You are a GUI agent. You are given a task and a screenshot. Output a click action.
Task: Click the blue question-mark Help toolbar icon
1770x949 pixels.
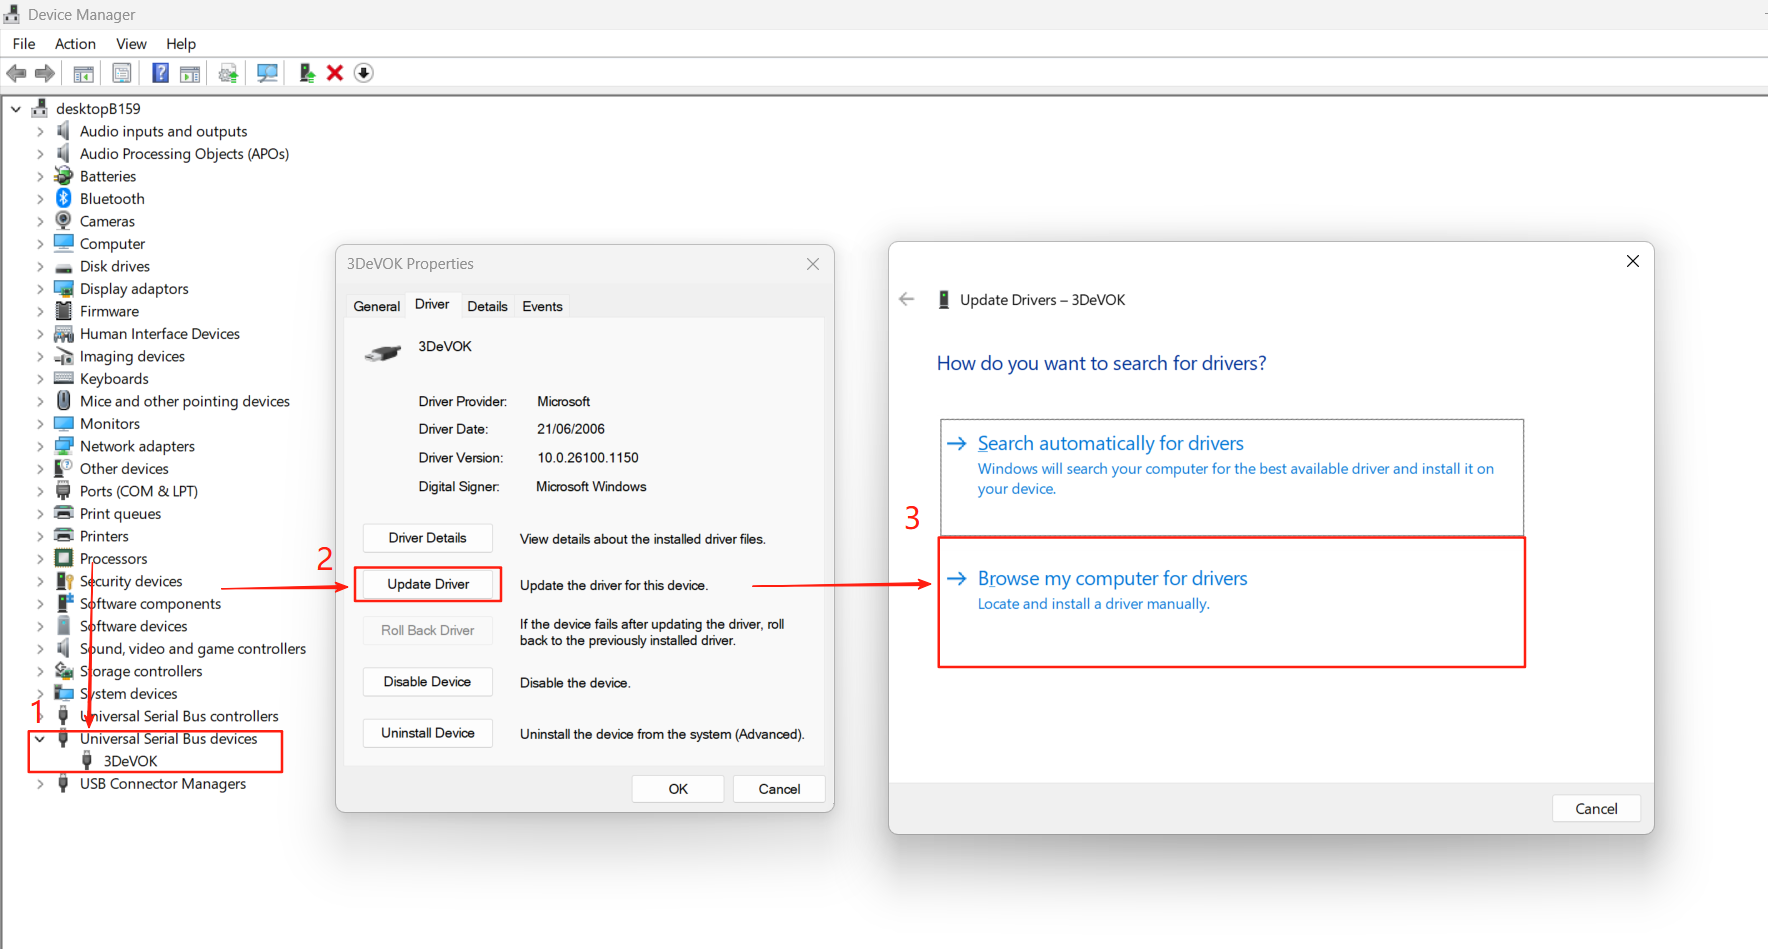(x=160, y=73)
